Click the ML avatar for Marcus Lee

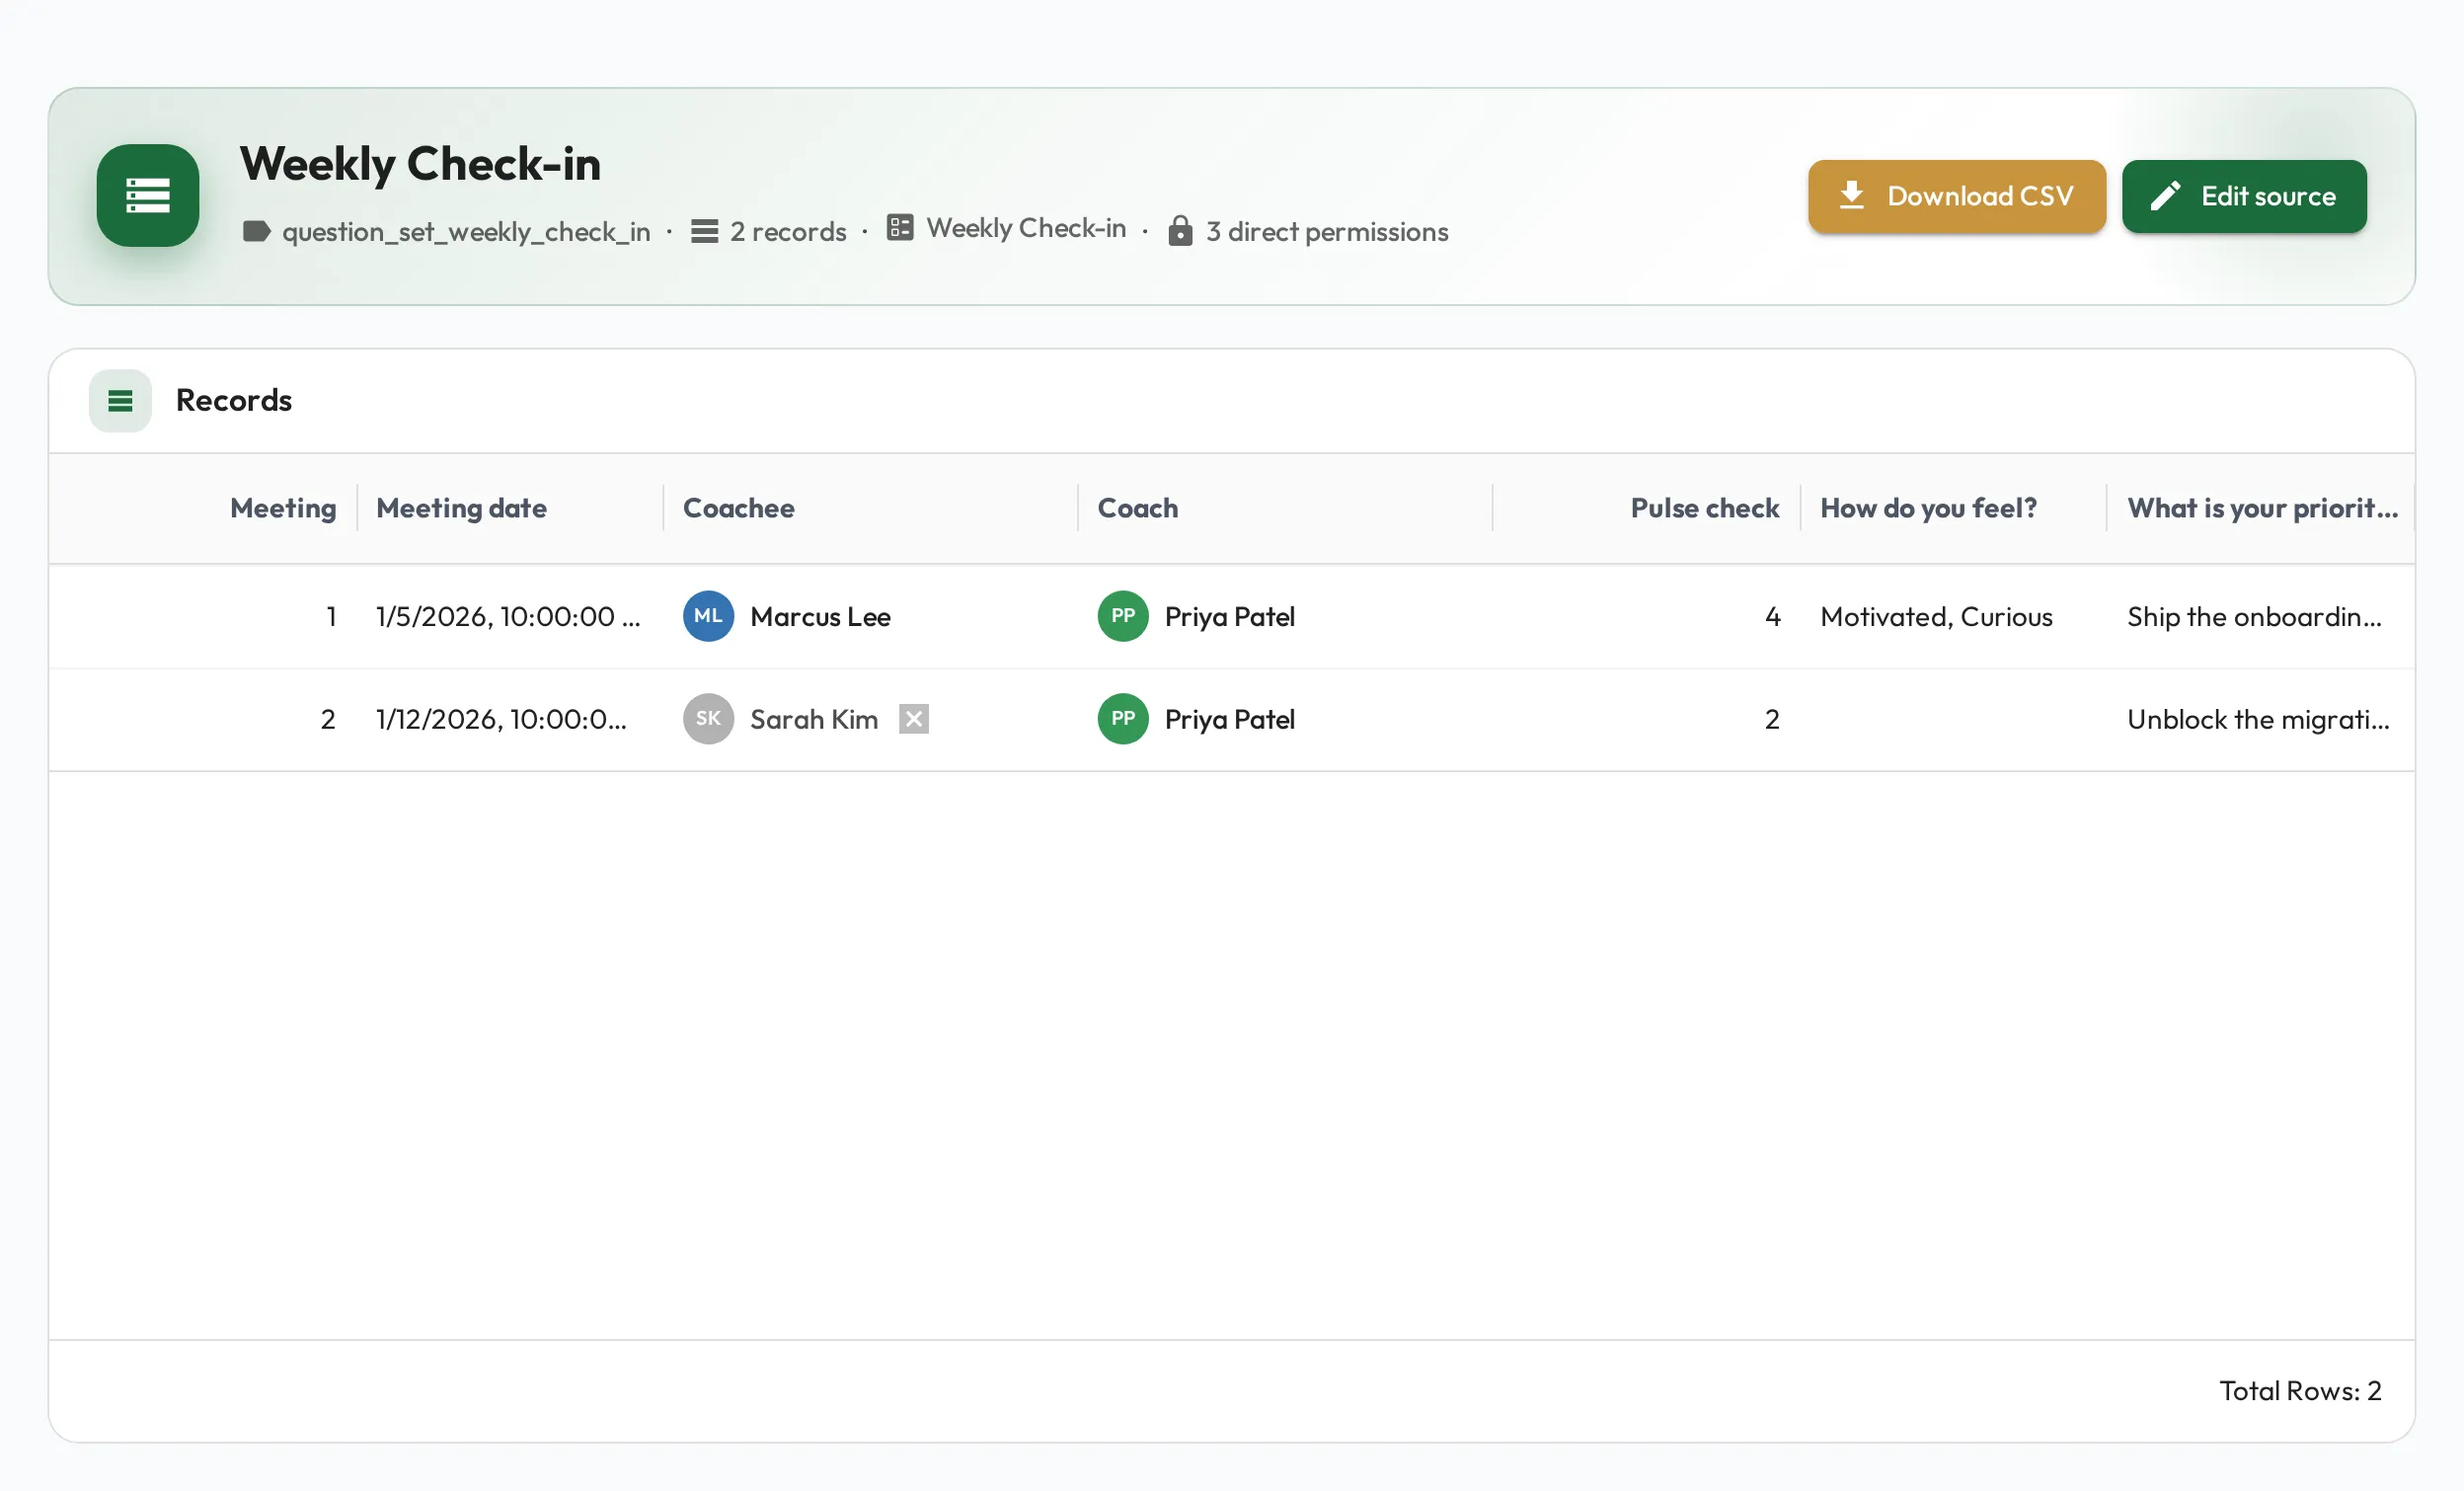tap(708, 616)
